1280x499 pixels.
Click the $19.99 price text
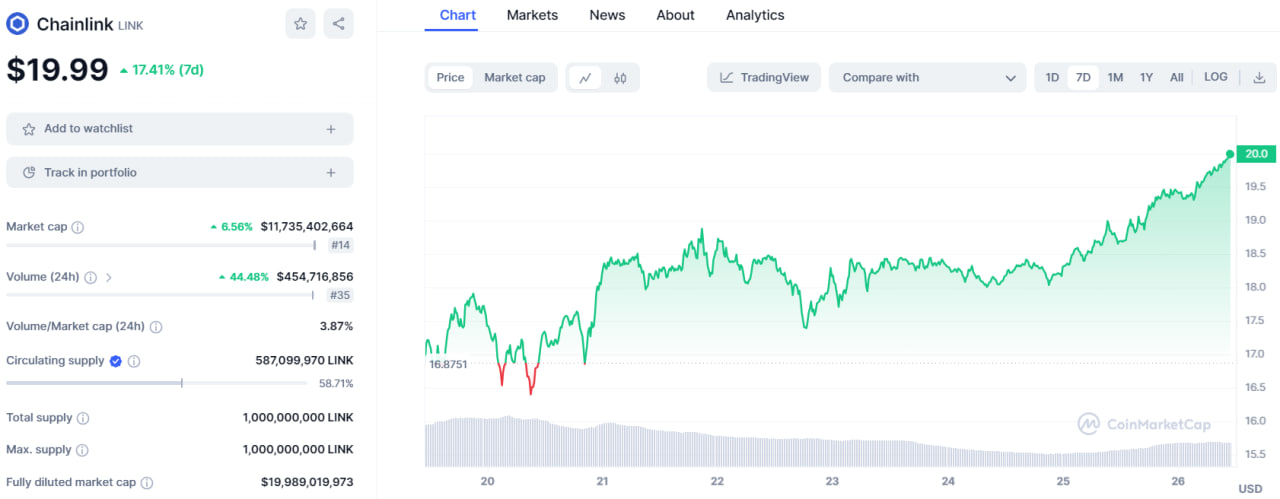pos(57,70)
